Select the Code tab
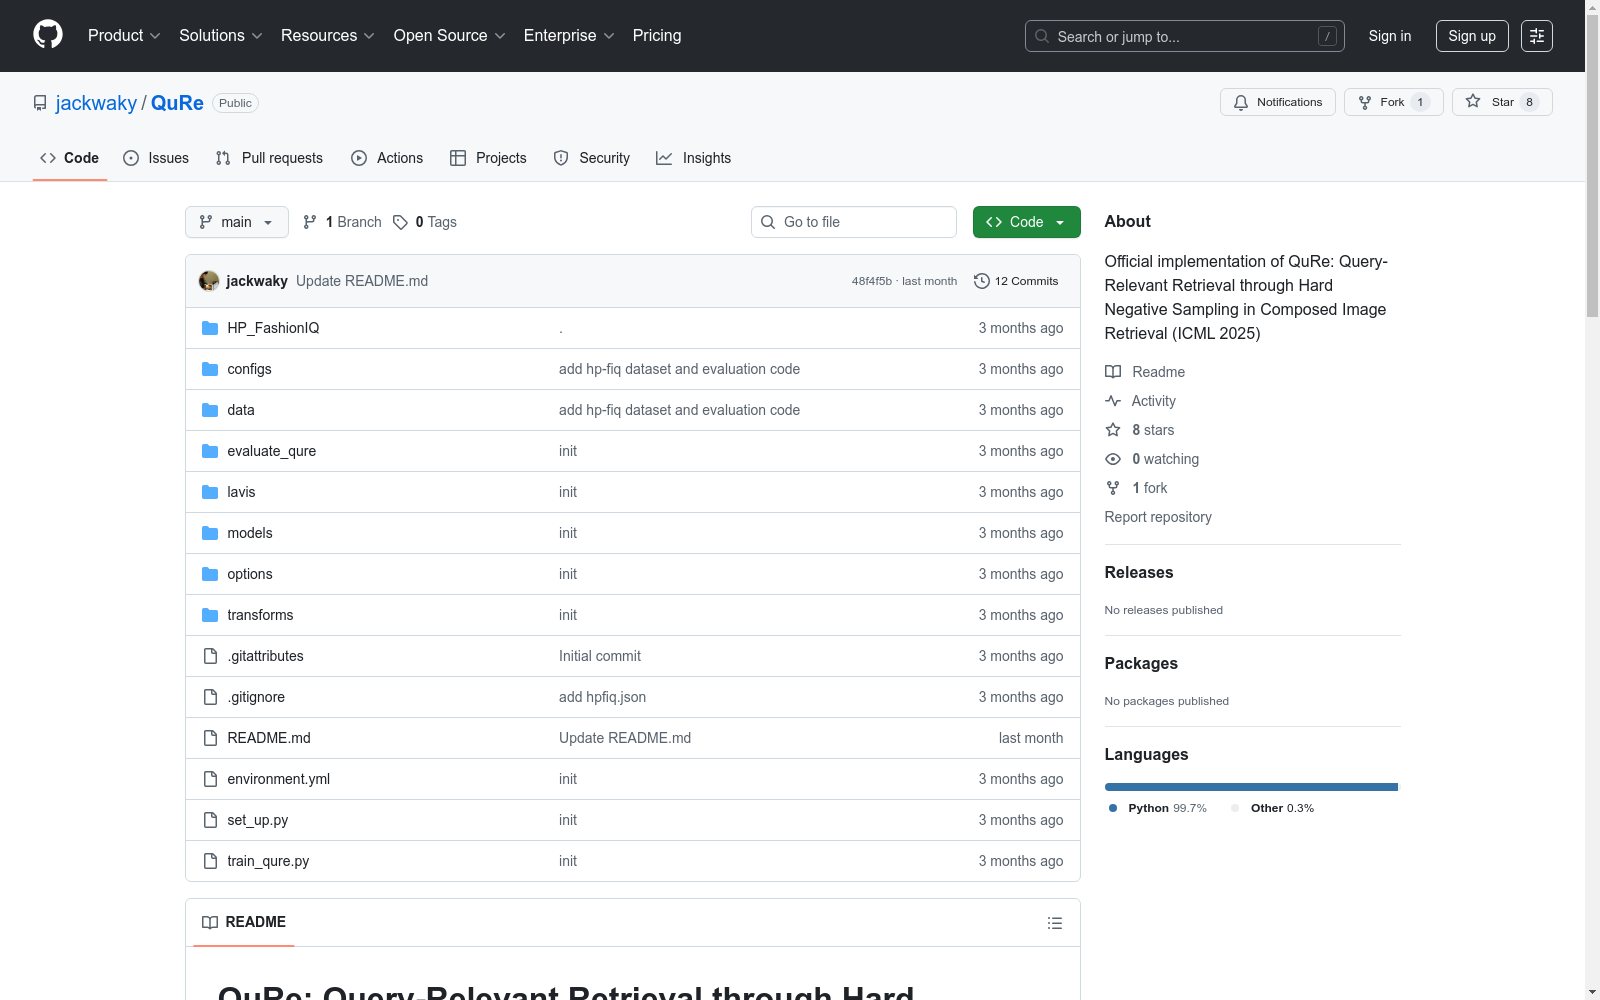This screenshot has width=1600, height=1000. [70, 158]
